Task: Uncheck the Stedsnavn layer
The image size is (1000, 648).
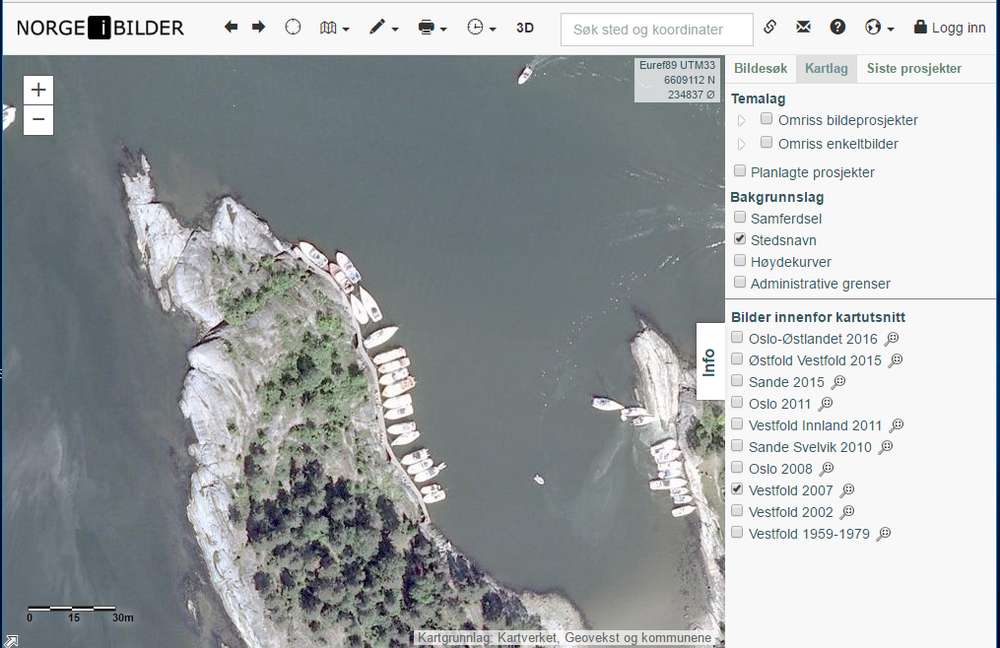Action: (x=740, y=239)
